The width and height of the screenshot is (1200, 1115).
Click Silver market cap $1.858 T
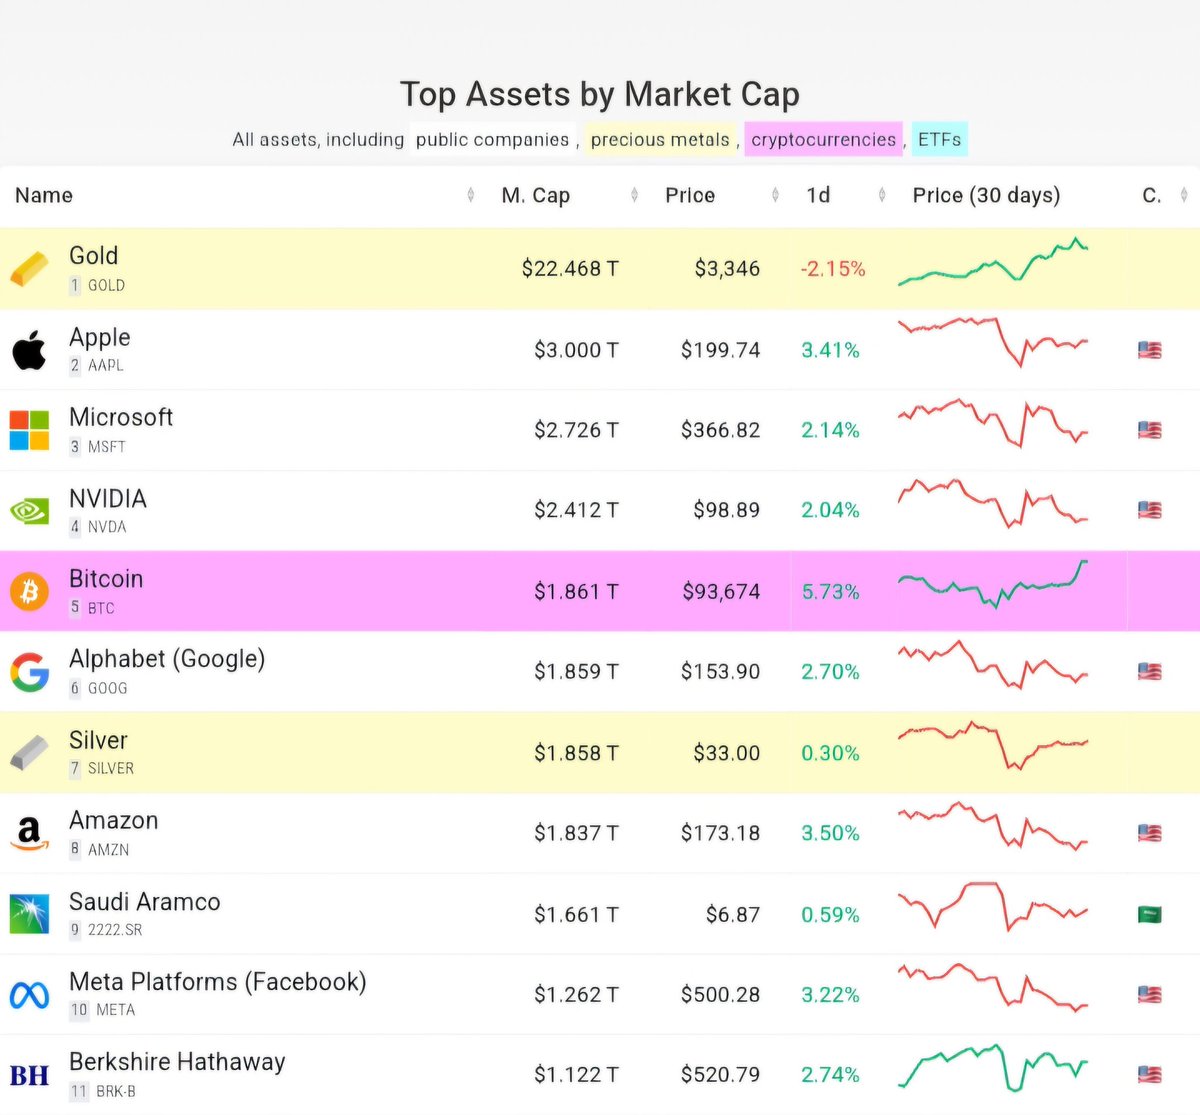[x=576, y=753]
